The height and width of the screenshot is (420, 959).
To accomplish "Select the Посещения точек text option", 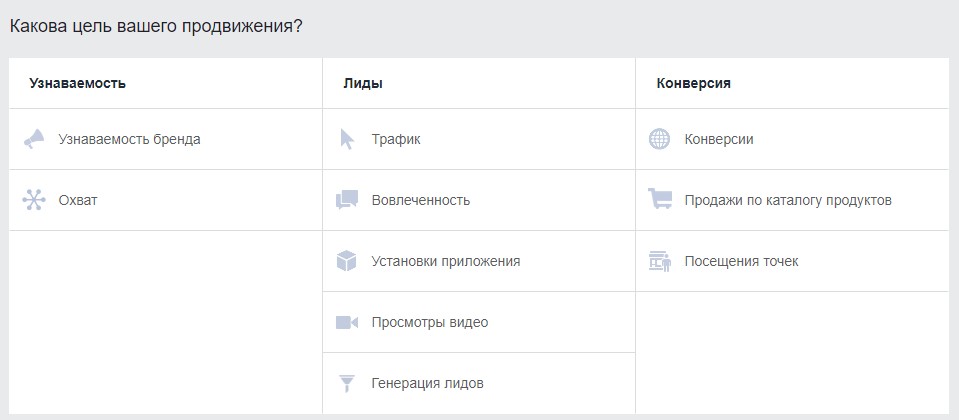I will [x=742, y=261].
